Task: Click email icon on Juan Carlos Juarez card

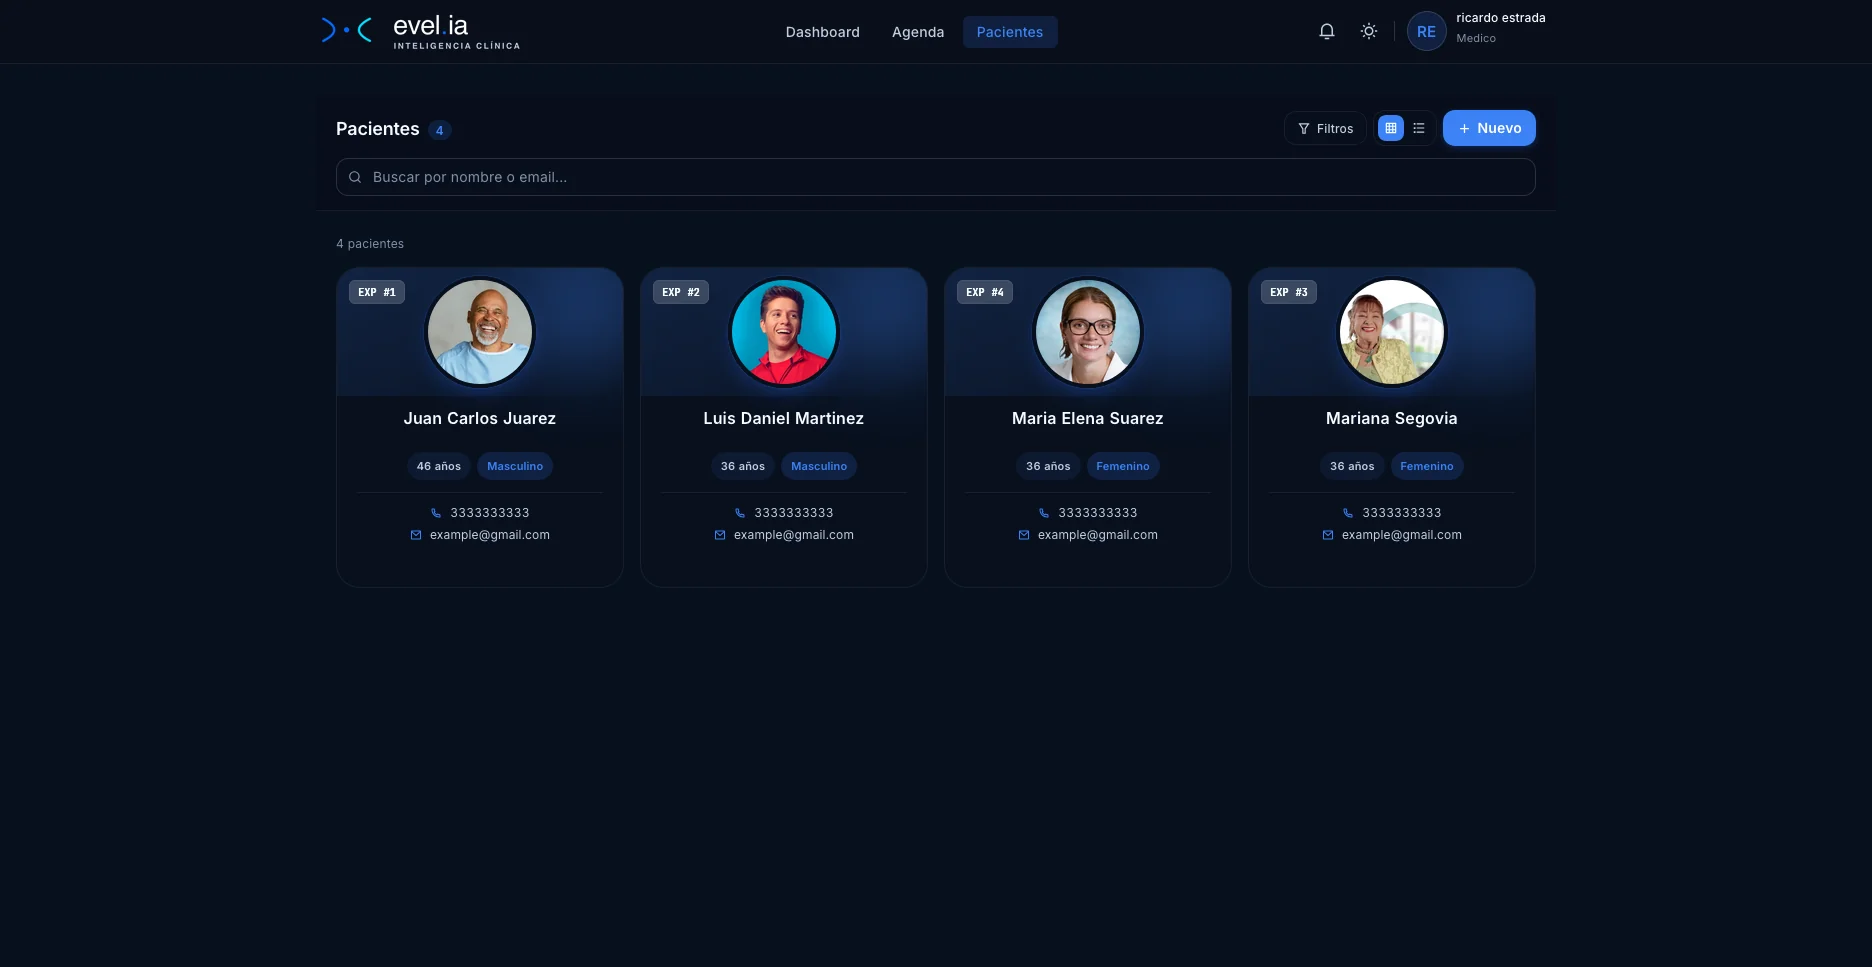Action: [x=416, y=535]
